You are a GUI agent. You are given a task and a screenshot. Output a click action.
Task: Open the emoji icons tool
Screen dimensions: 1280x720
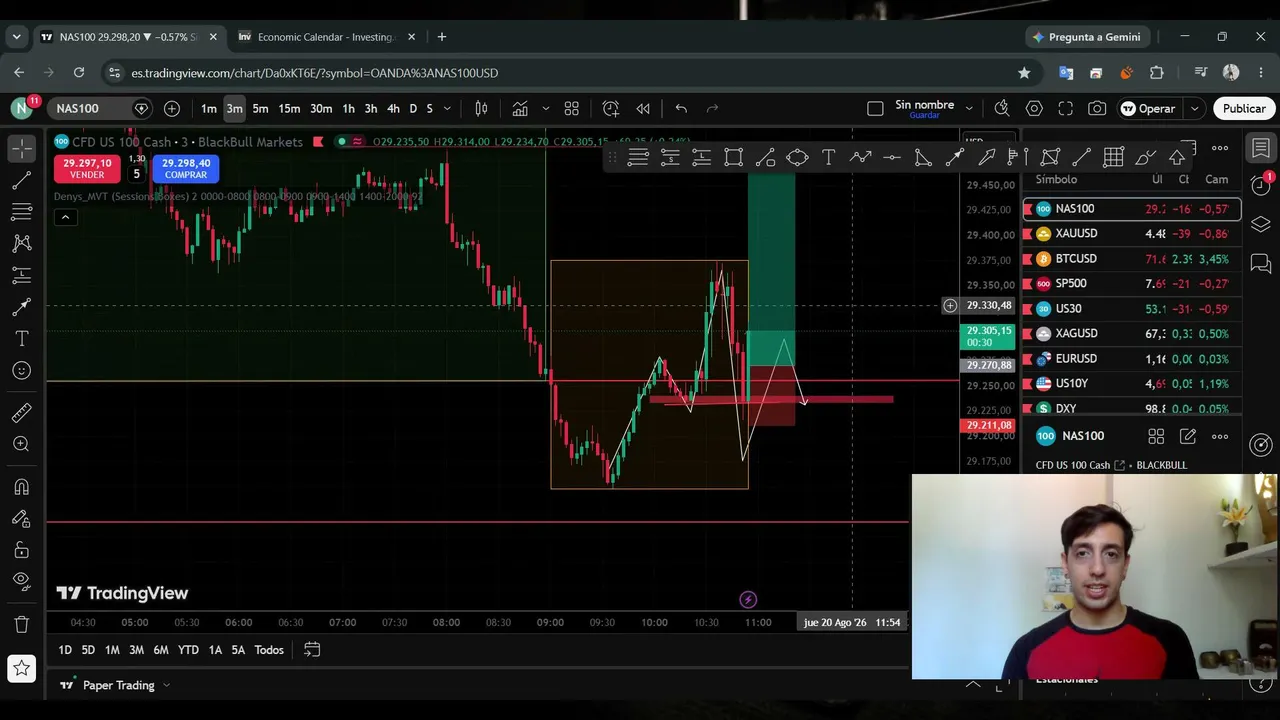[x=21, y=371]
